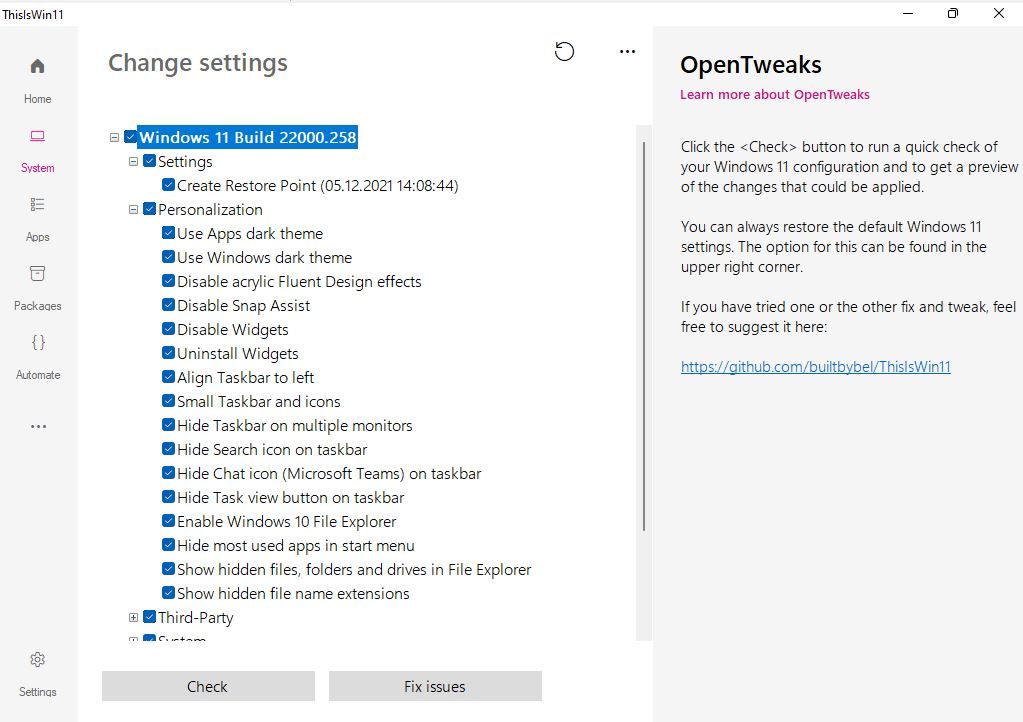The width and height of the screenshot is (1023, 722).
Task: Collapse the Settings tree node
Action: click(x=134, y=162)
